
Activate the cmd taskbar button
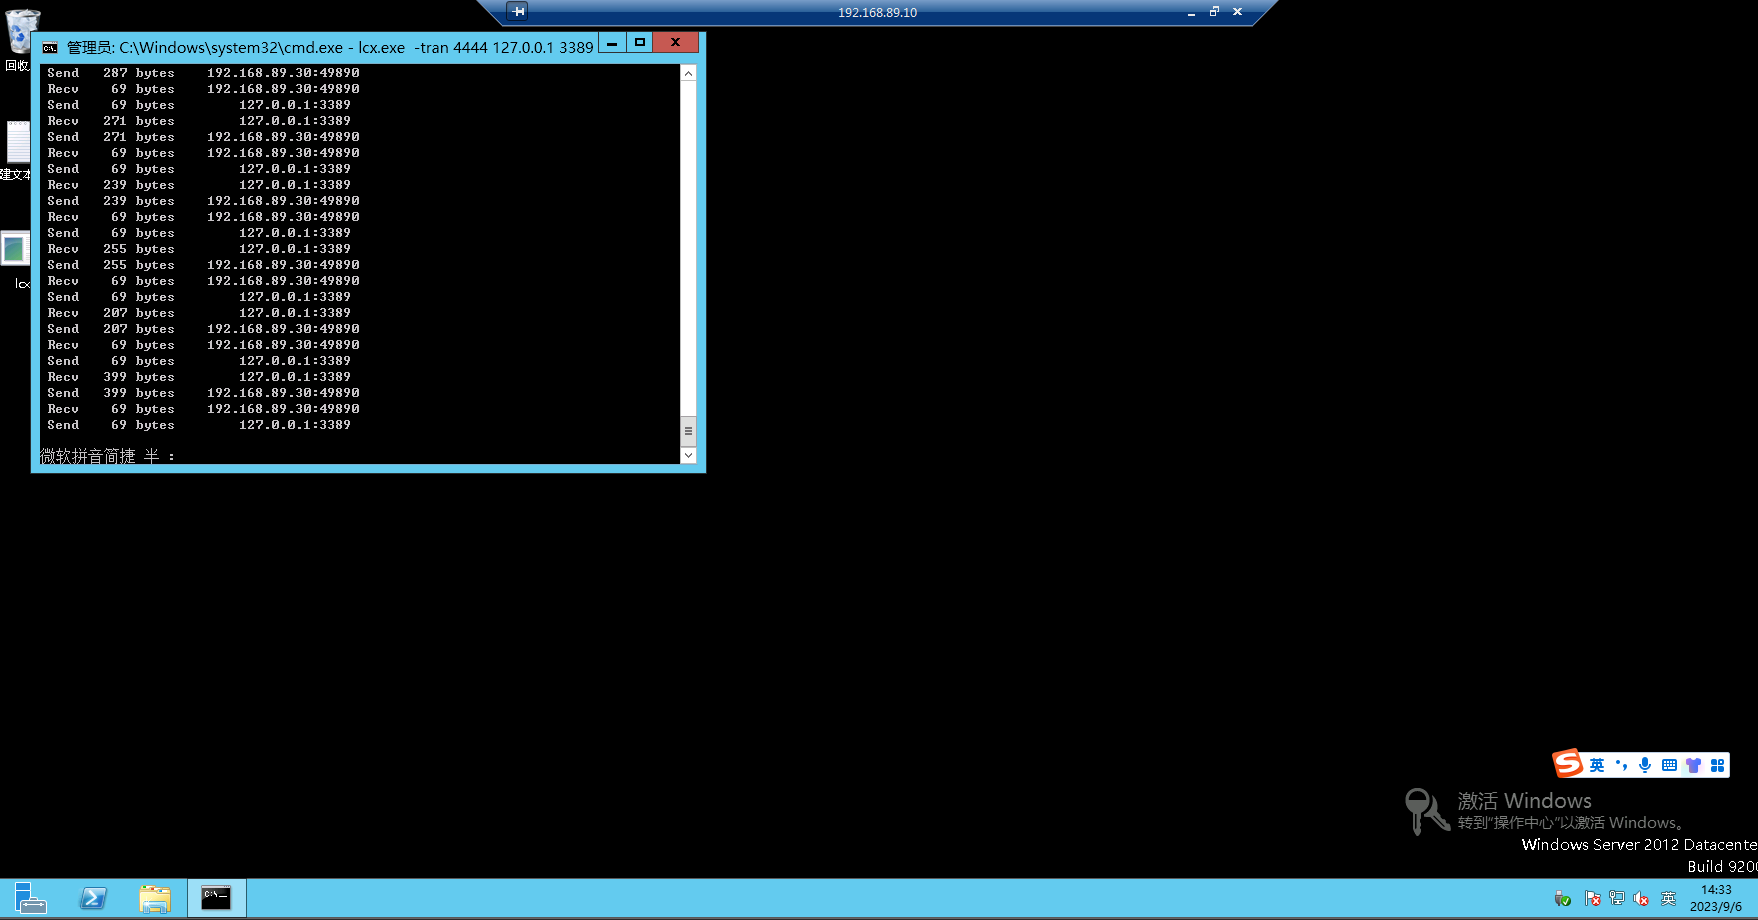coord(216,898)
